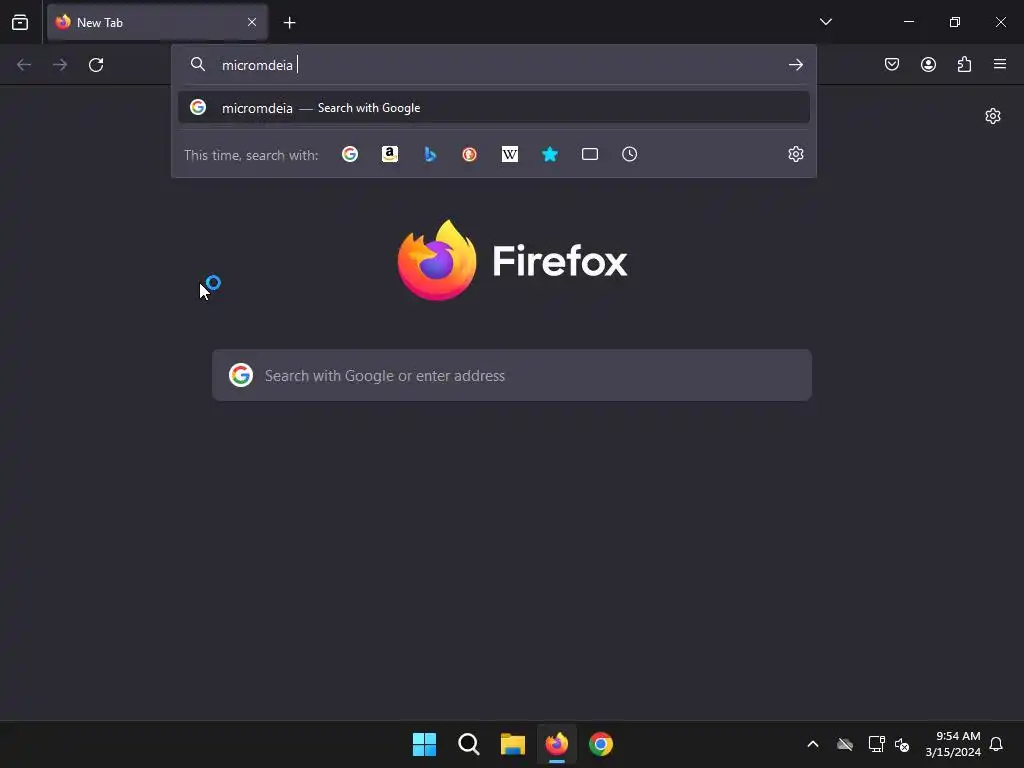Click the go arrow in address bar
Viewport: 1024px width, 768px height.
click(x=795, y=65)
